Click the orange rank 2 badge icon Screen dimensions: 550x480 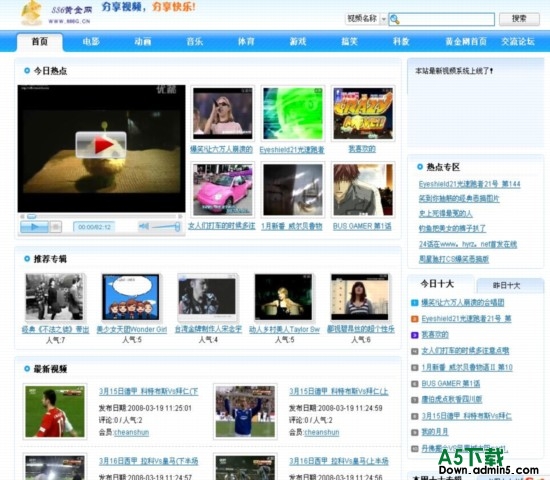415,319
